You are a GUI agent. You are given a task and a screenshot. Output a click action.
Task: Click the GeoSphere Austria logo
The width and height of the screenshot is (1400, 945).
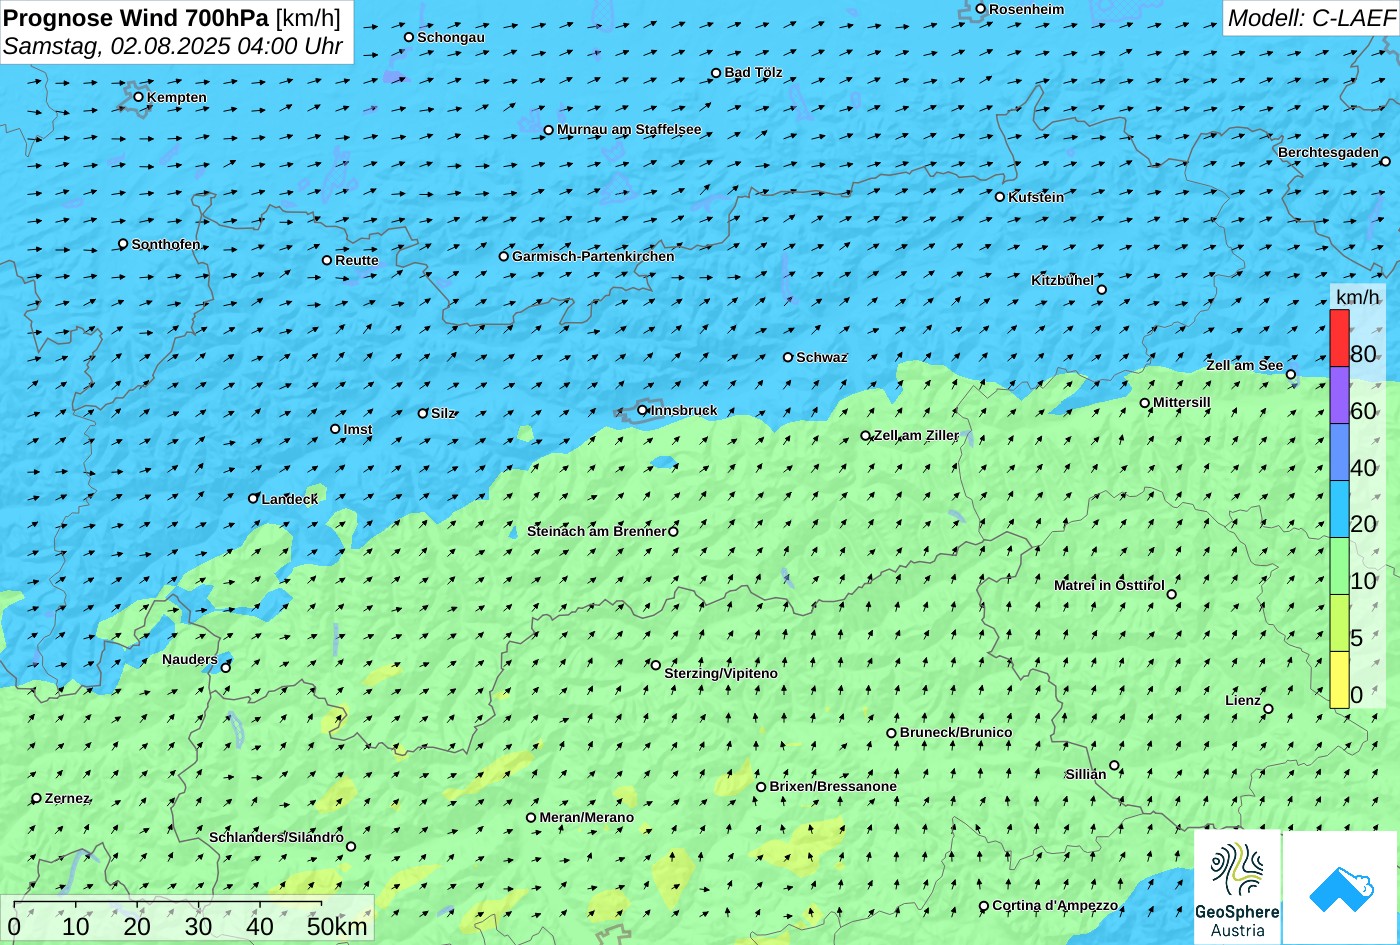pyautogui.click(x=1237, y=887)
